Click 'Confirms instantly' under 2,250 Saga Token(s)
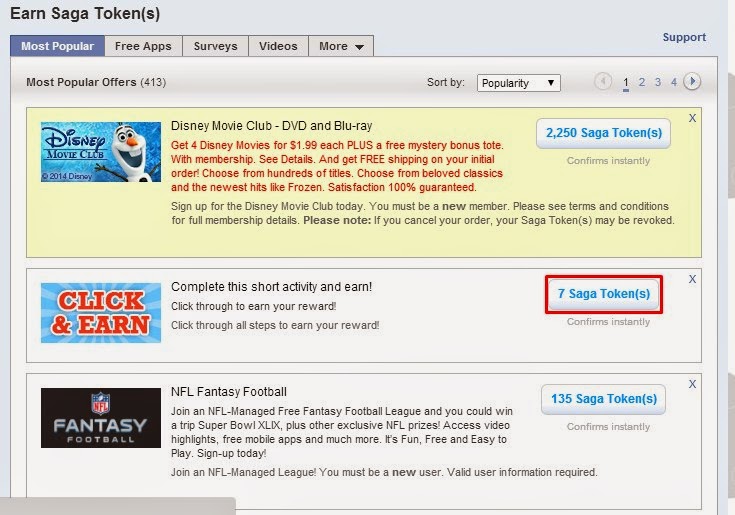Viewport: 735px width, 515px height. point(608,161)
